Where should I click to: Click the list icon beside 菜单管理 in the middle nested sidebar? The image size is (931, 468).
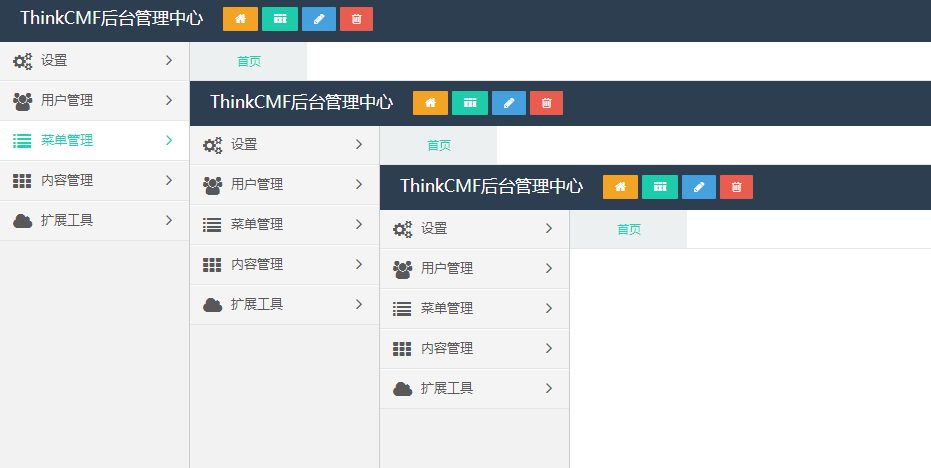[x=212, y=224]
